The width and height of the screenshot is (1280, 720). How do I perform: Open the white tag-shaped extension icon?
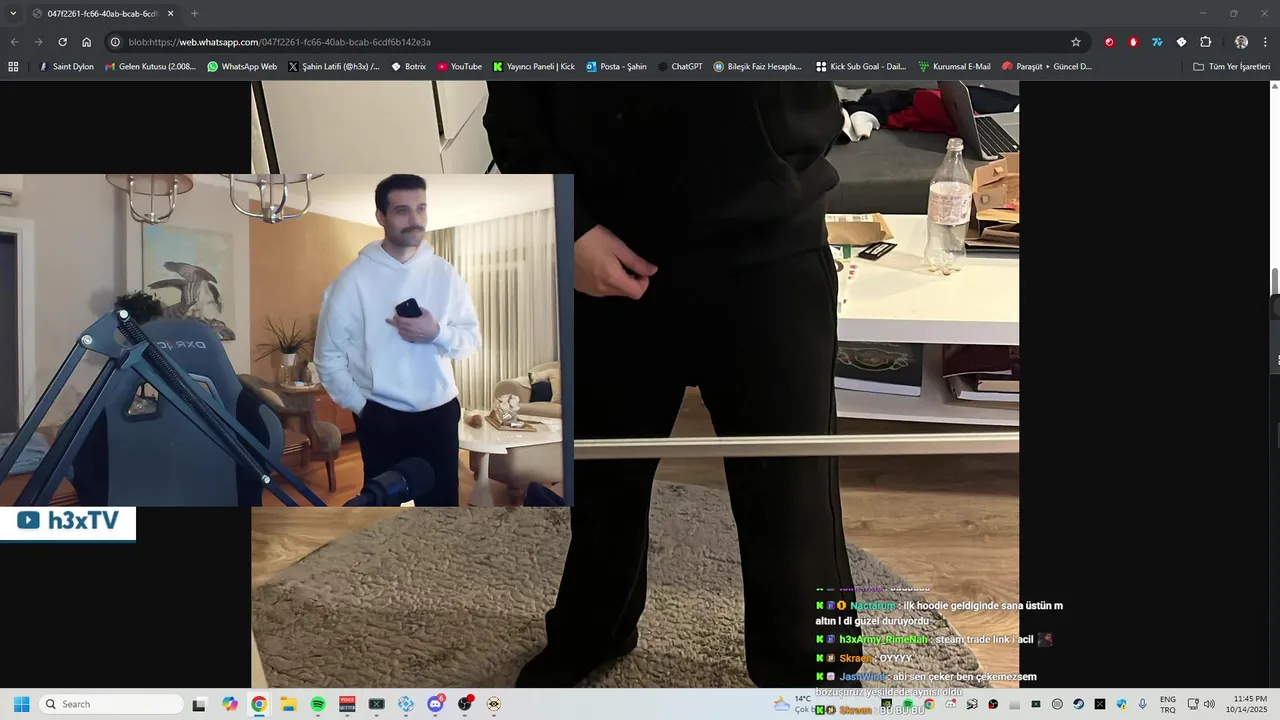point(1181,42)
